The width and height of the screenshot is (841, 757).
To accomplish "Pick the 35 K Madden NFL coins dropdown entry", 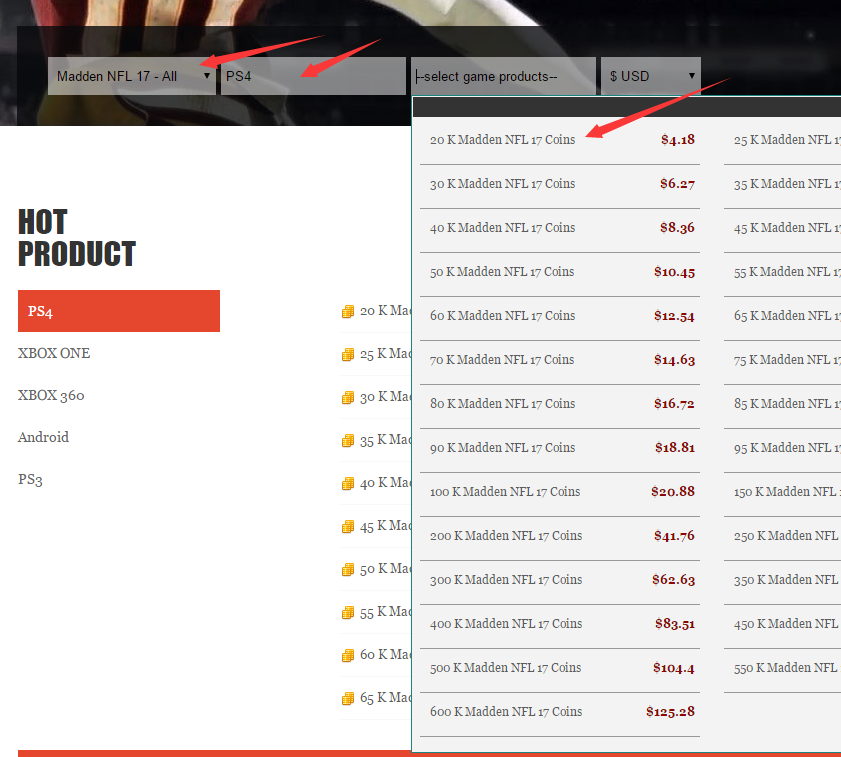I will (x=783, y=184).
